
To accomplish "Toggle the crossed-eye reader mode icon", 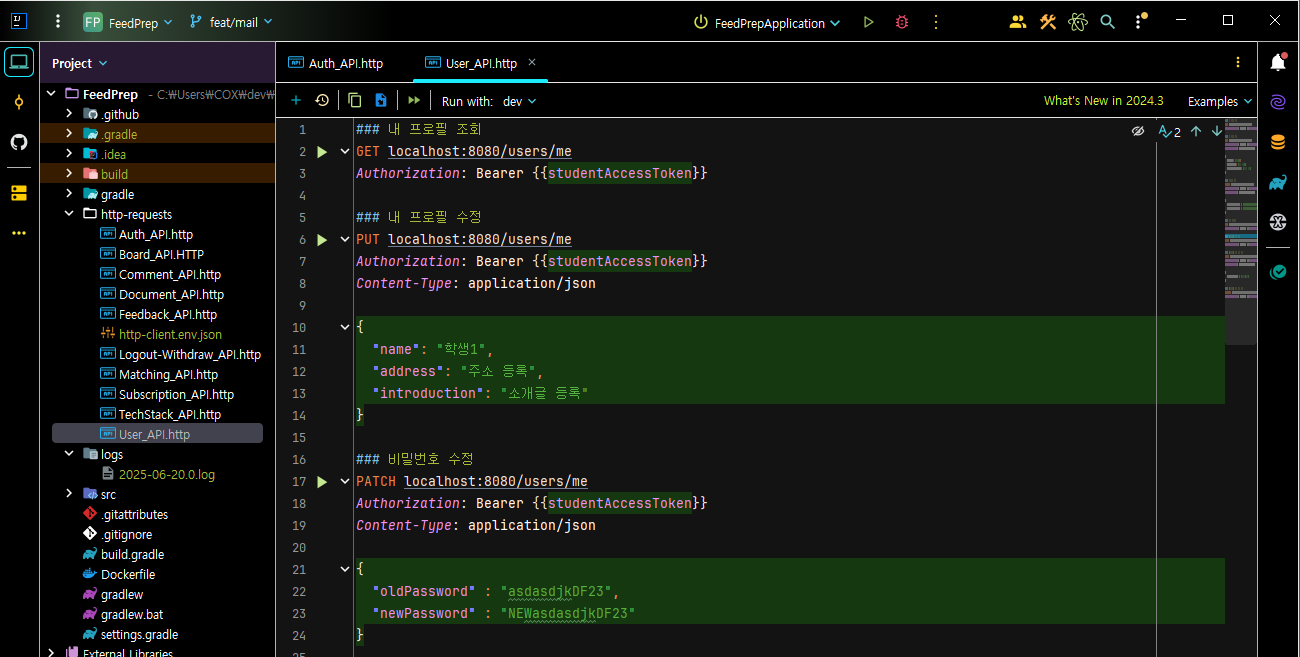I will tap(1137, 131).
